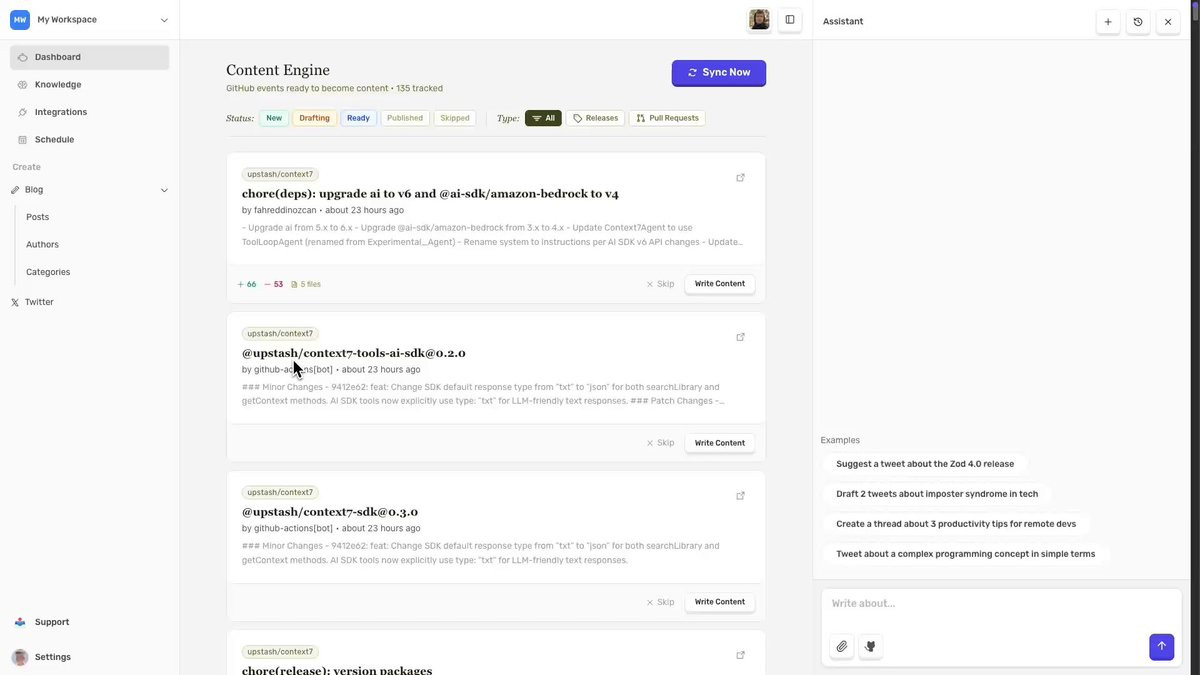The image size is (1200, 675).
Task: Start new assistant chat plus icon
Action: point(1108,21)
